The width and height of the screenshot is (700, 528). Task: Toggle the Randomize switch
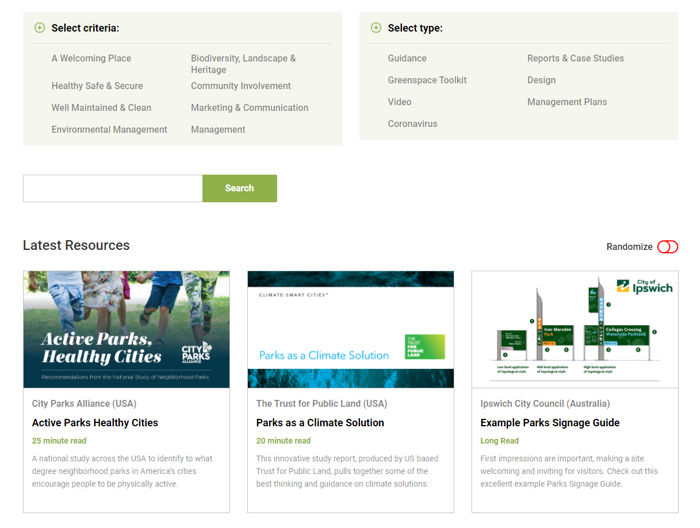[x=667, y=247]
